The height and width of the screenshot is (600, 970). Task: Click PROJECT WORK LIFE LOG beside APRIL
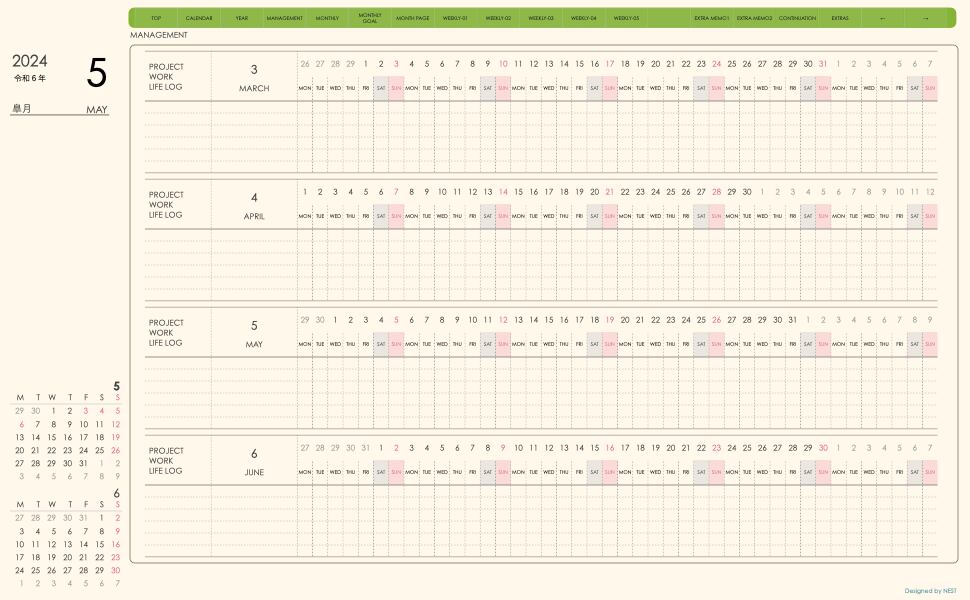point(166,205)
